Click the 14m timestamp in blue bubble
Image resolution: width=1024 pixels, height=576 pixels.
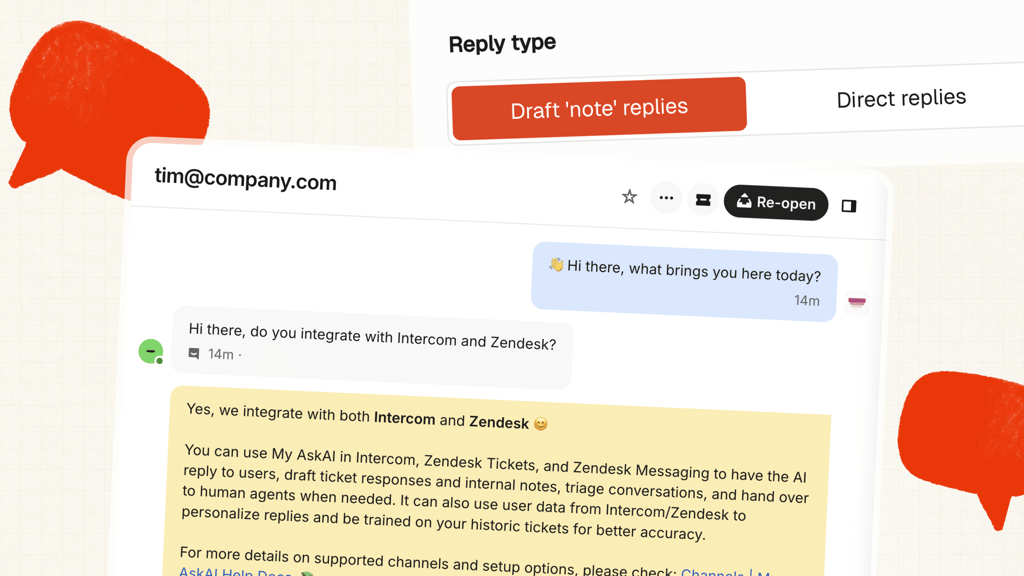807,300
